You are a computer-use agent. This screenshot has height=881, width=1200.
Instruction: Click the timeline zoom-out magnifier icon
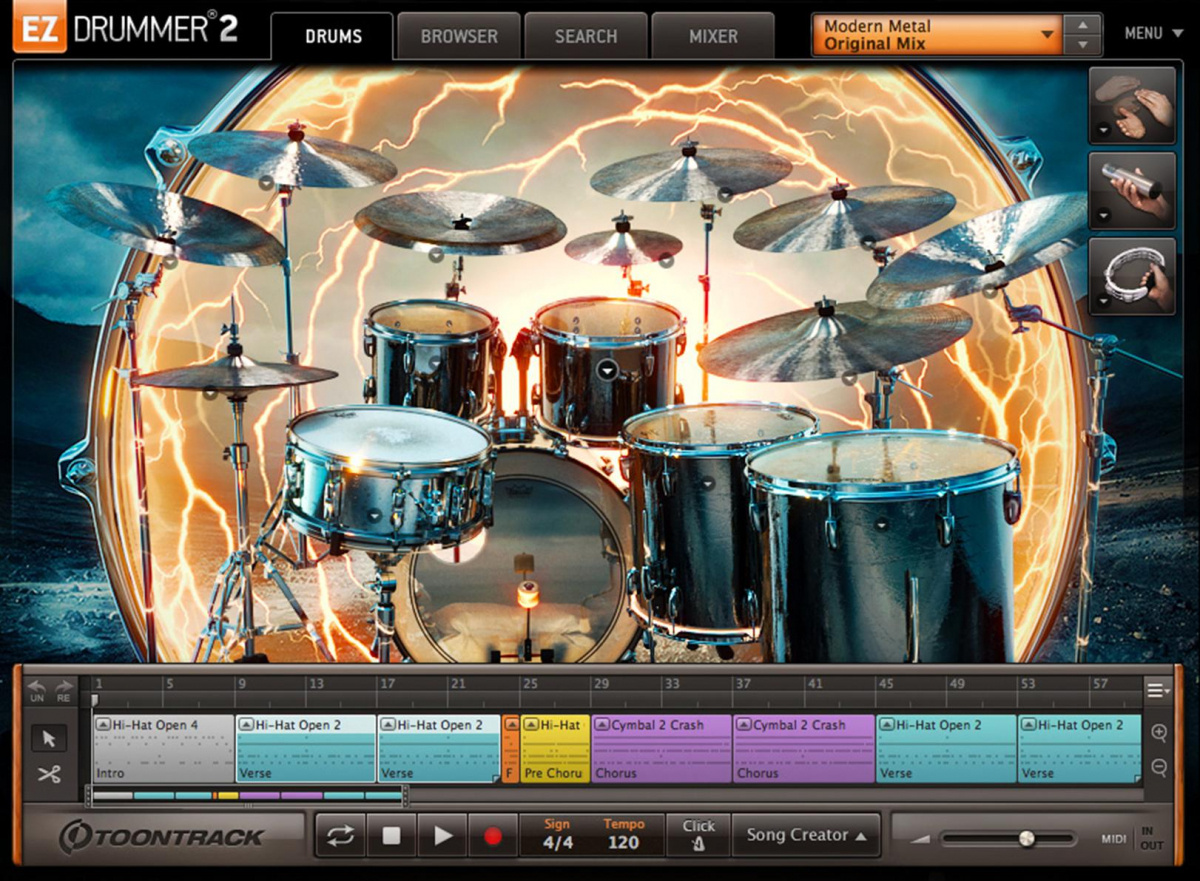click(1160, 765)
